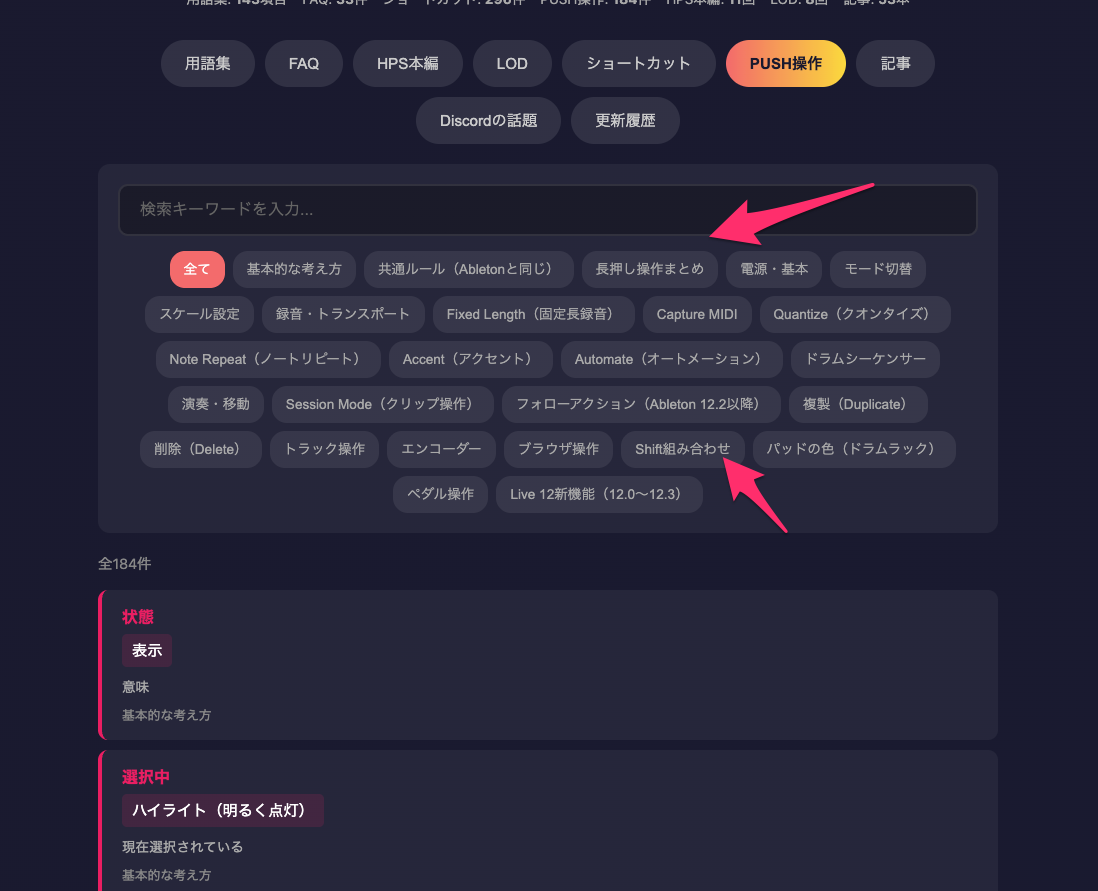Viewport: 1098px width, 891px height.
Task: Choose the Live 12新機能 filter
Action: [599, 495]
